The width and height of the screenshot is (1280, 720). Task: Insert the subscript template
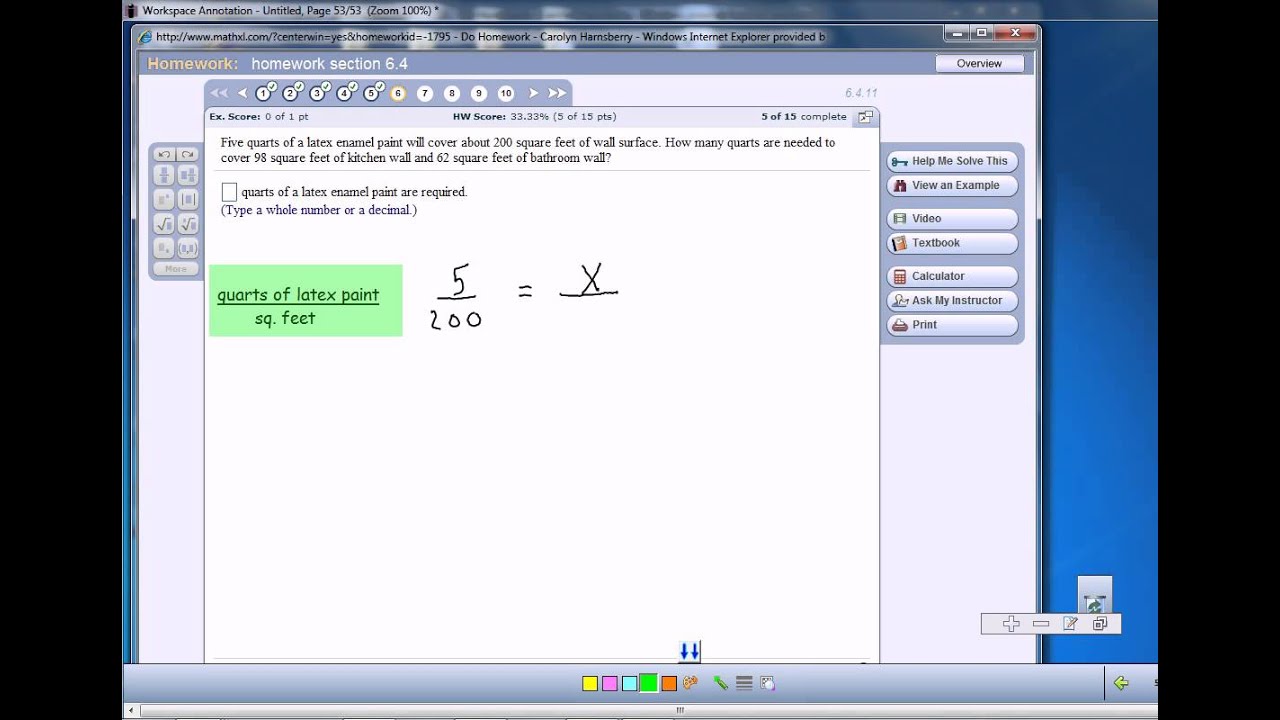[164, 248]
